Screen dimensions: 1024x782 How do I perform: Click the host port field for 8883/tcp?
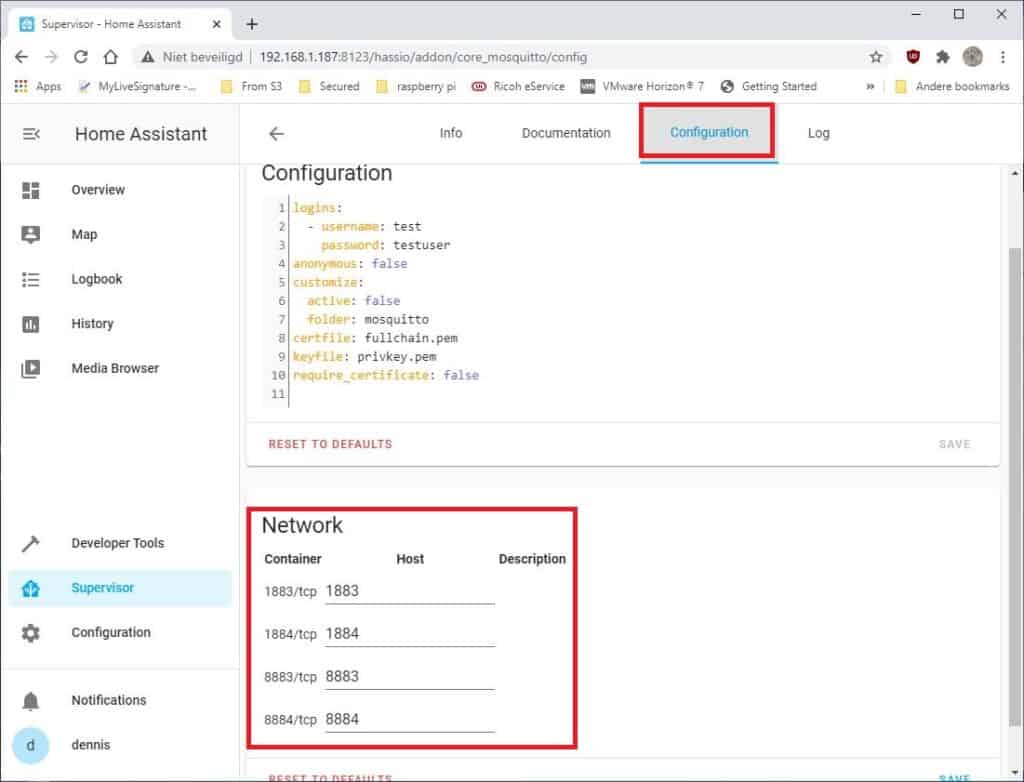410,677
